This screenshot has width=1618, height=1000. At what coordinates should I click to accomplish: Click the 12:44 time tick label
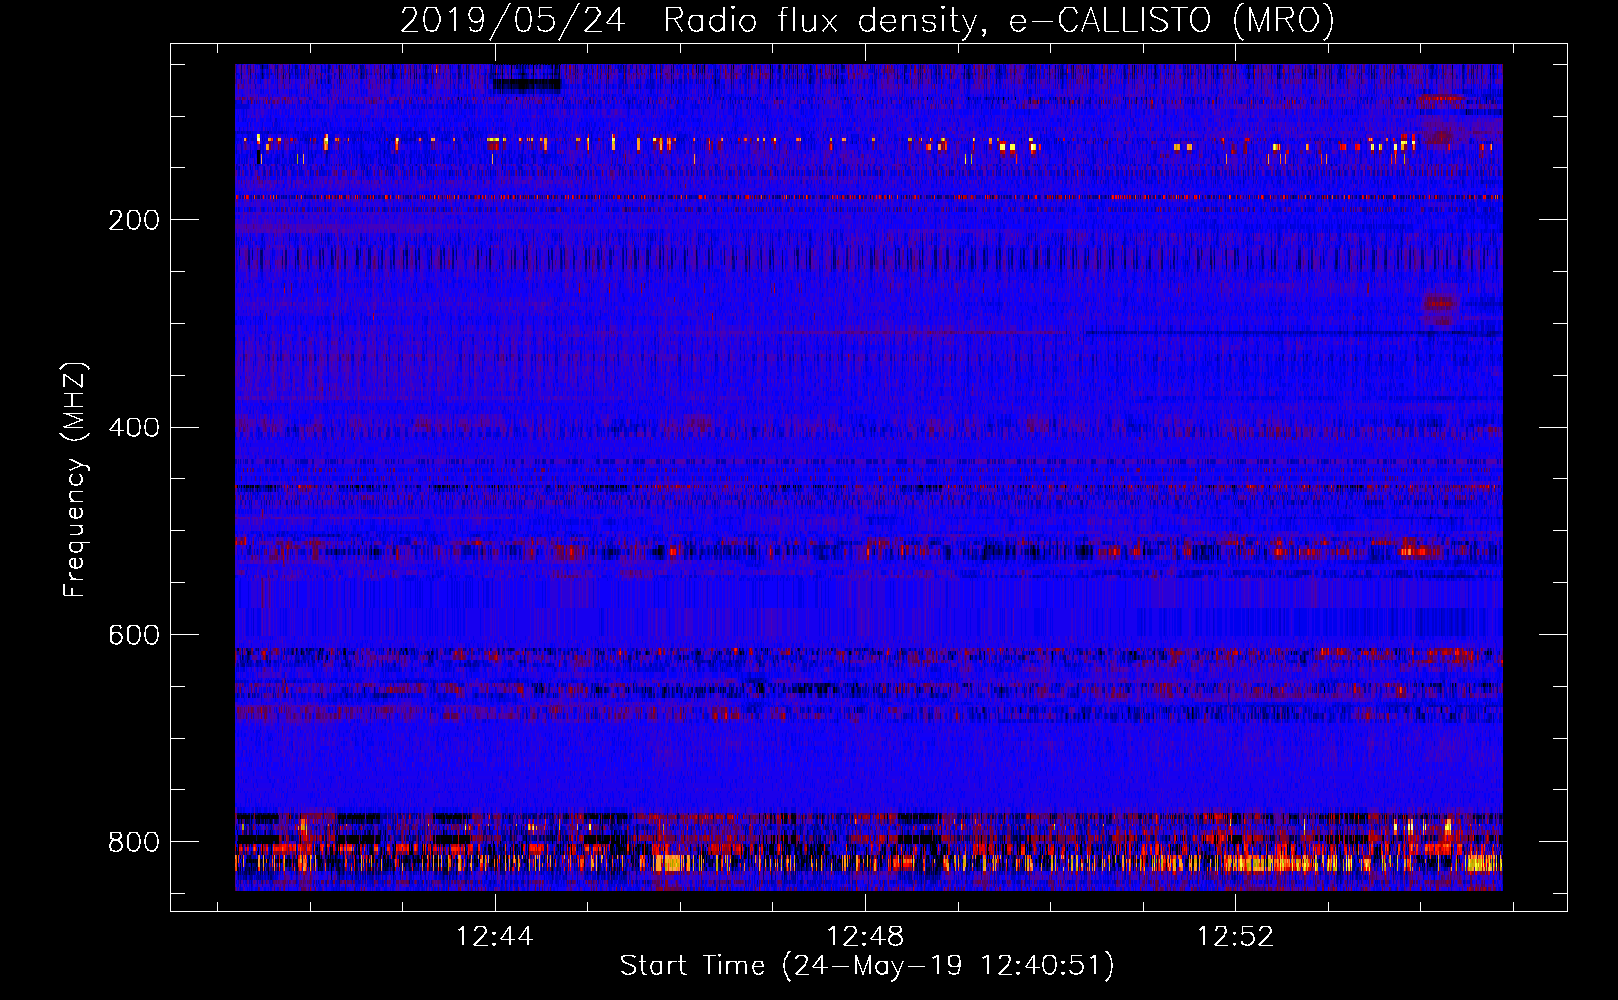point(495,936)
